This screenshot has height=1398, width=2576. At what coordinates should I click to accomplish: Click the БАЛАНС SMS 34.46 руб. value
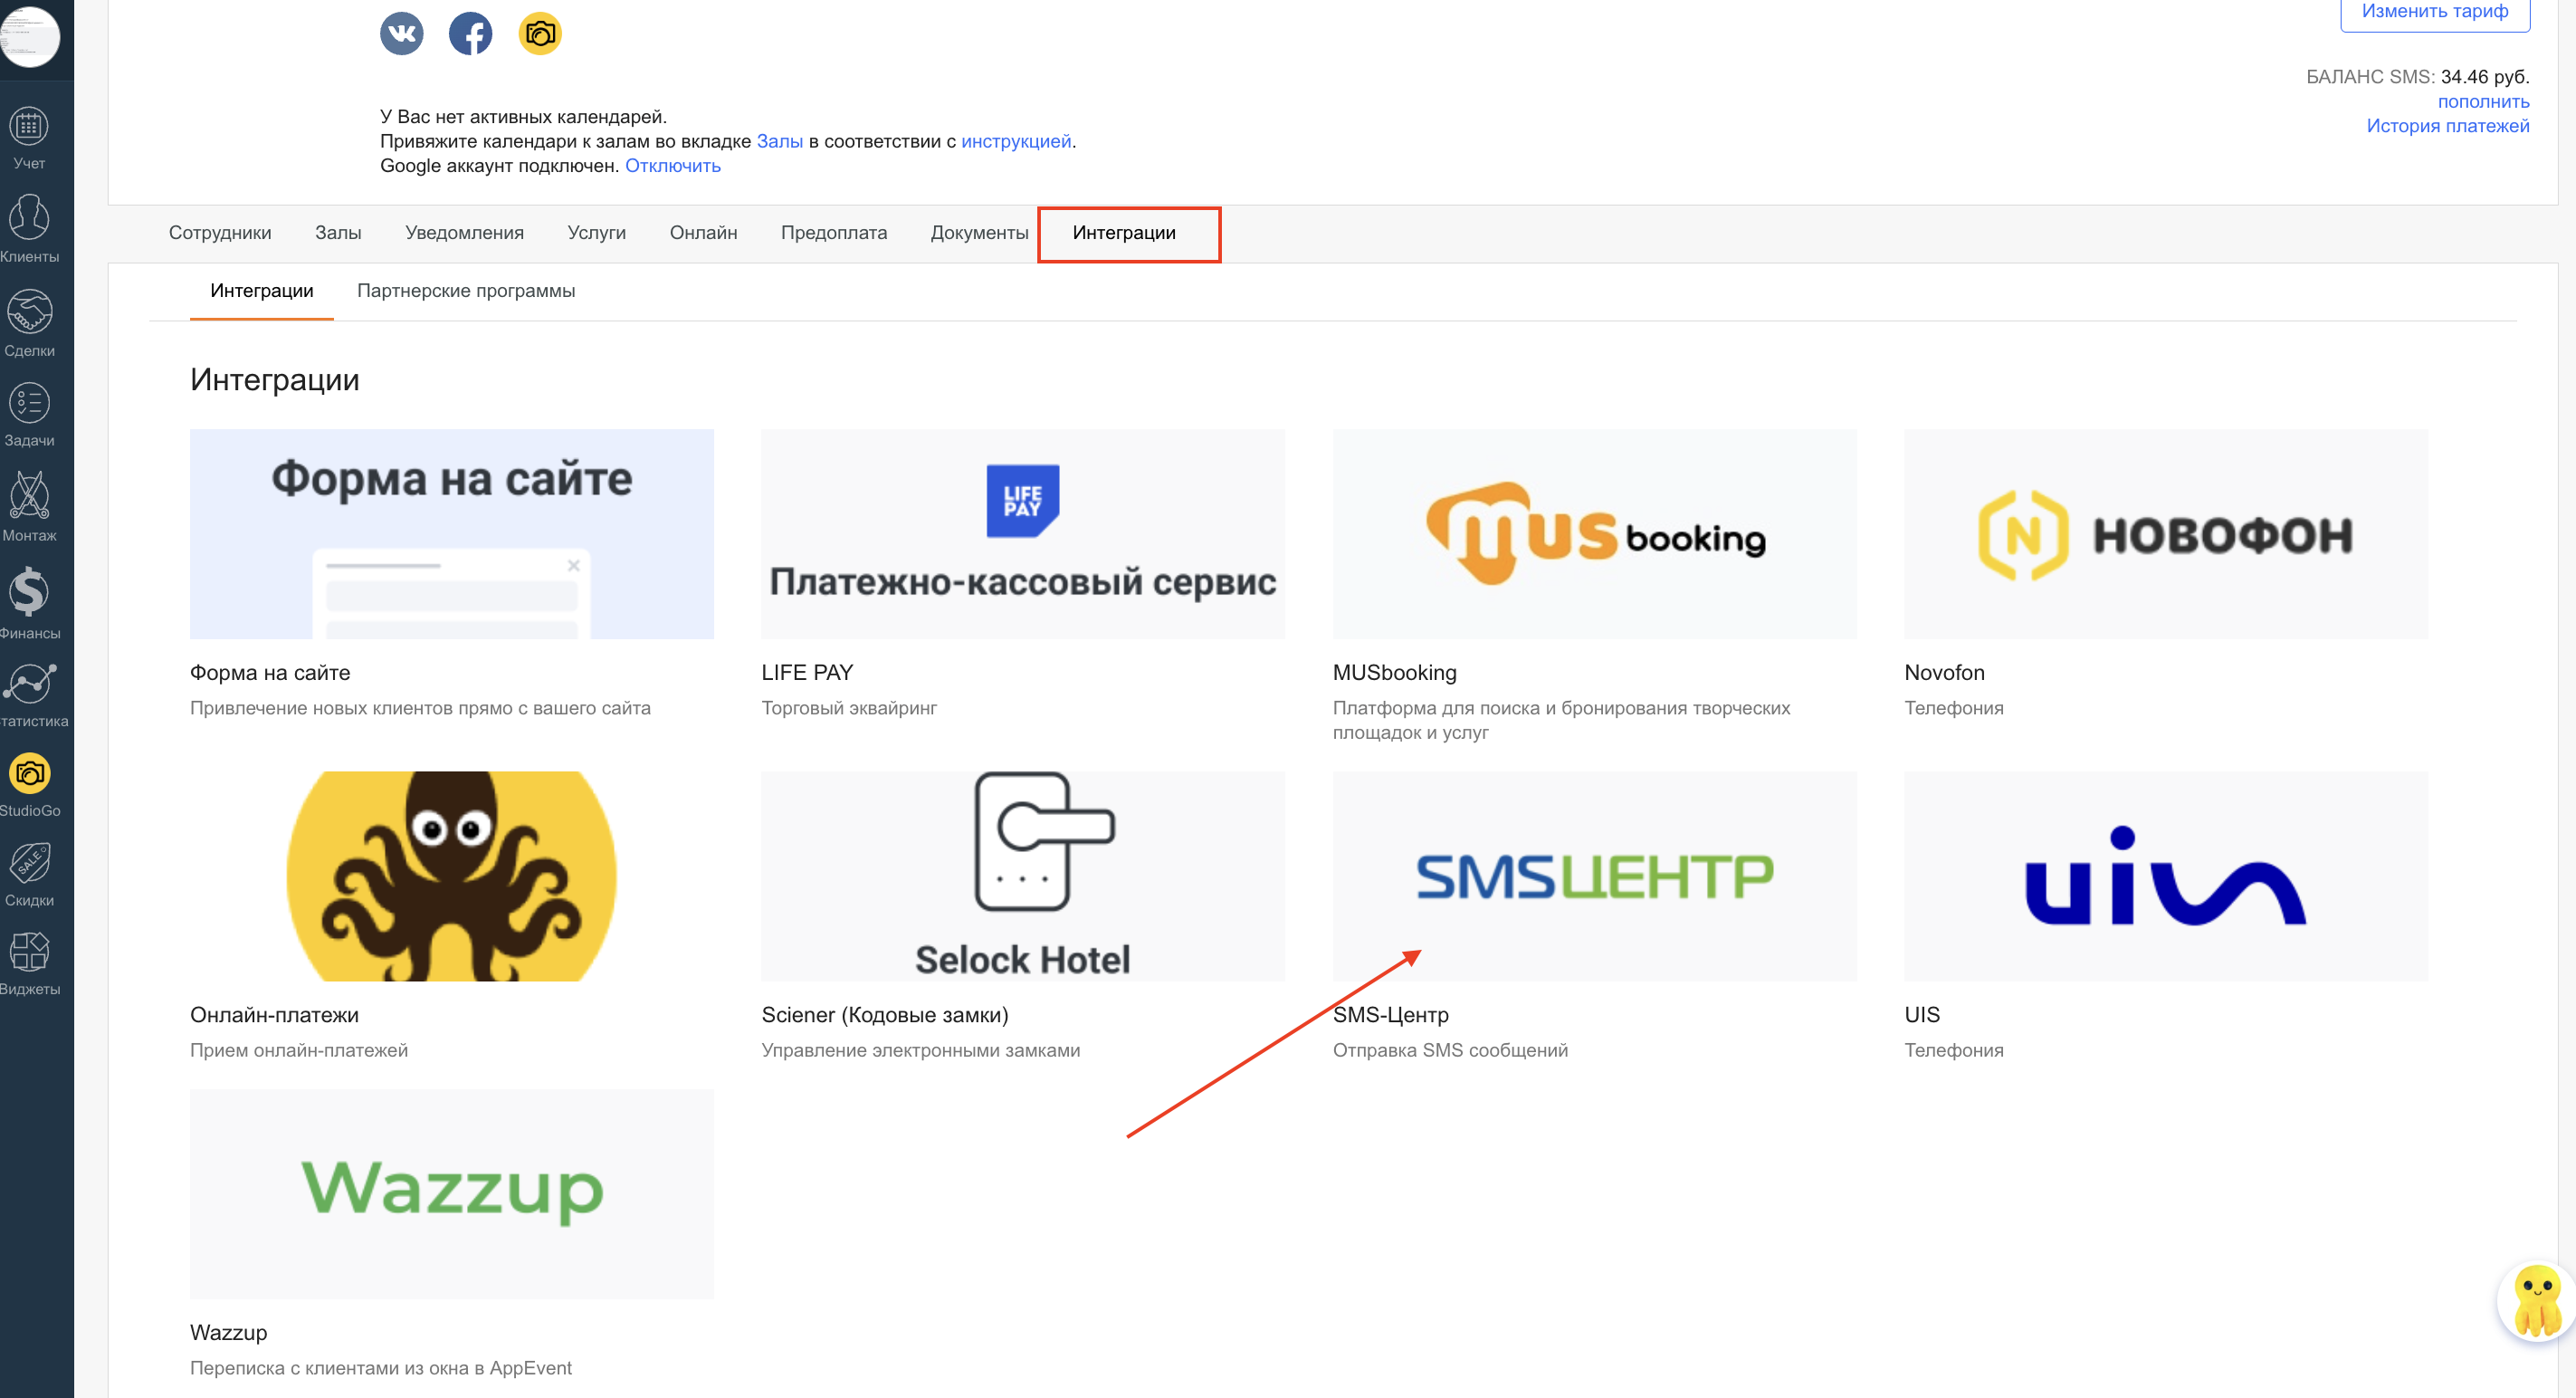(x=2417, y=77)
